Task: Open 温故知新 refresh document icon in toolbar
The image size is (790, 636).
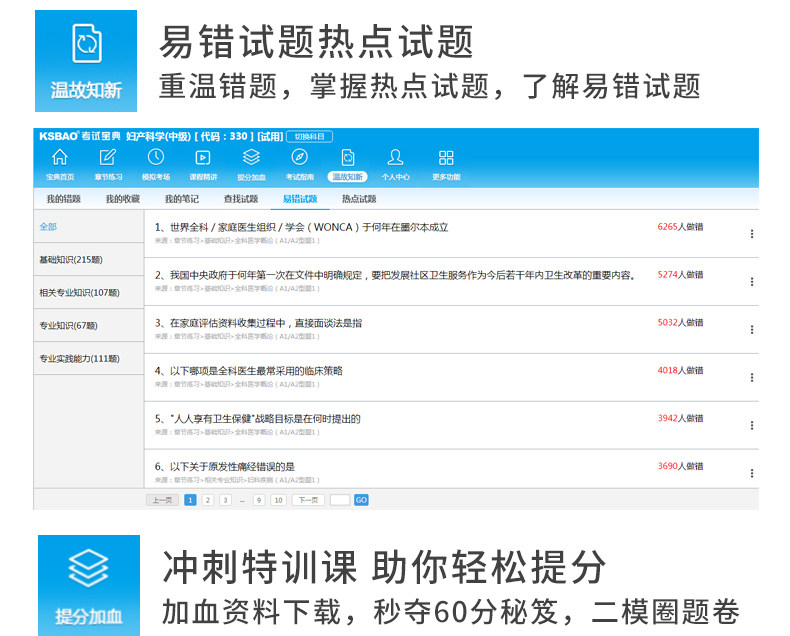Action: 348,158
